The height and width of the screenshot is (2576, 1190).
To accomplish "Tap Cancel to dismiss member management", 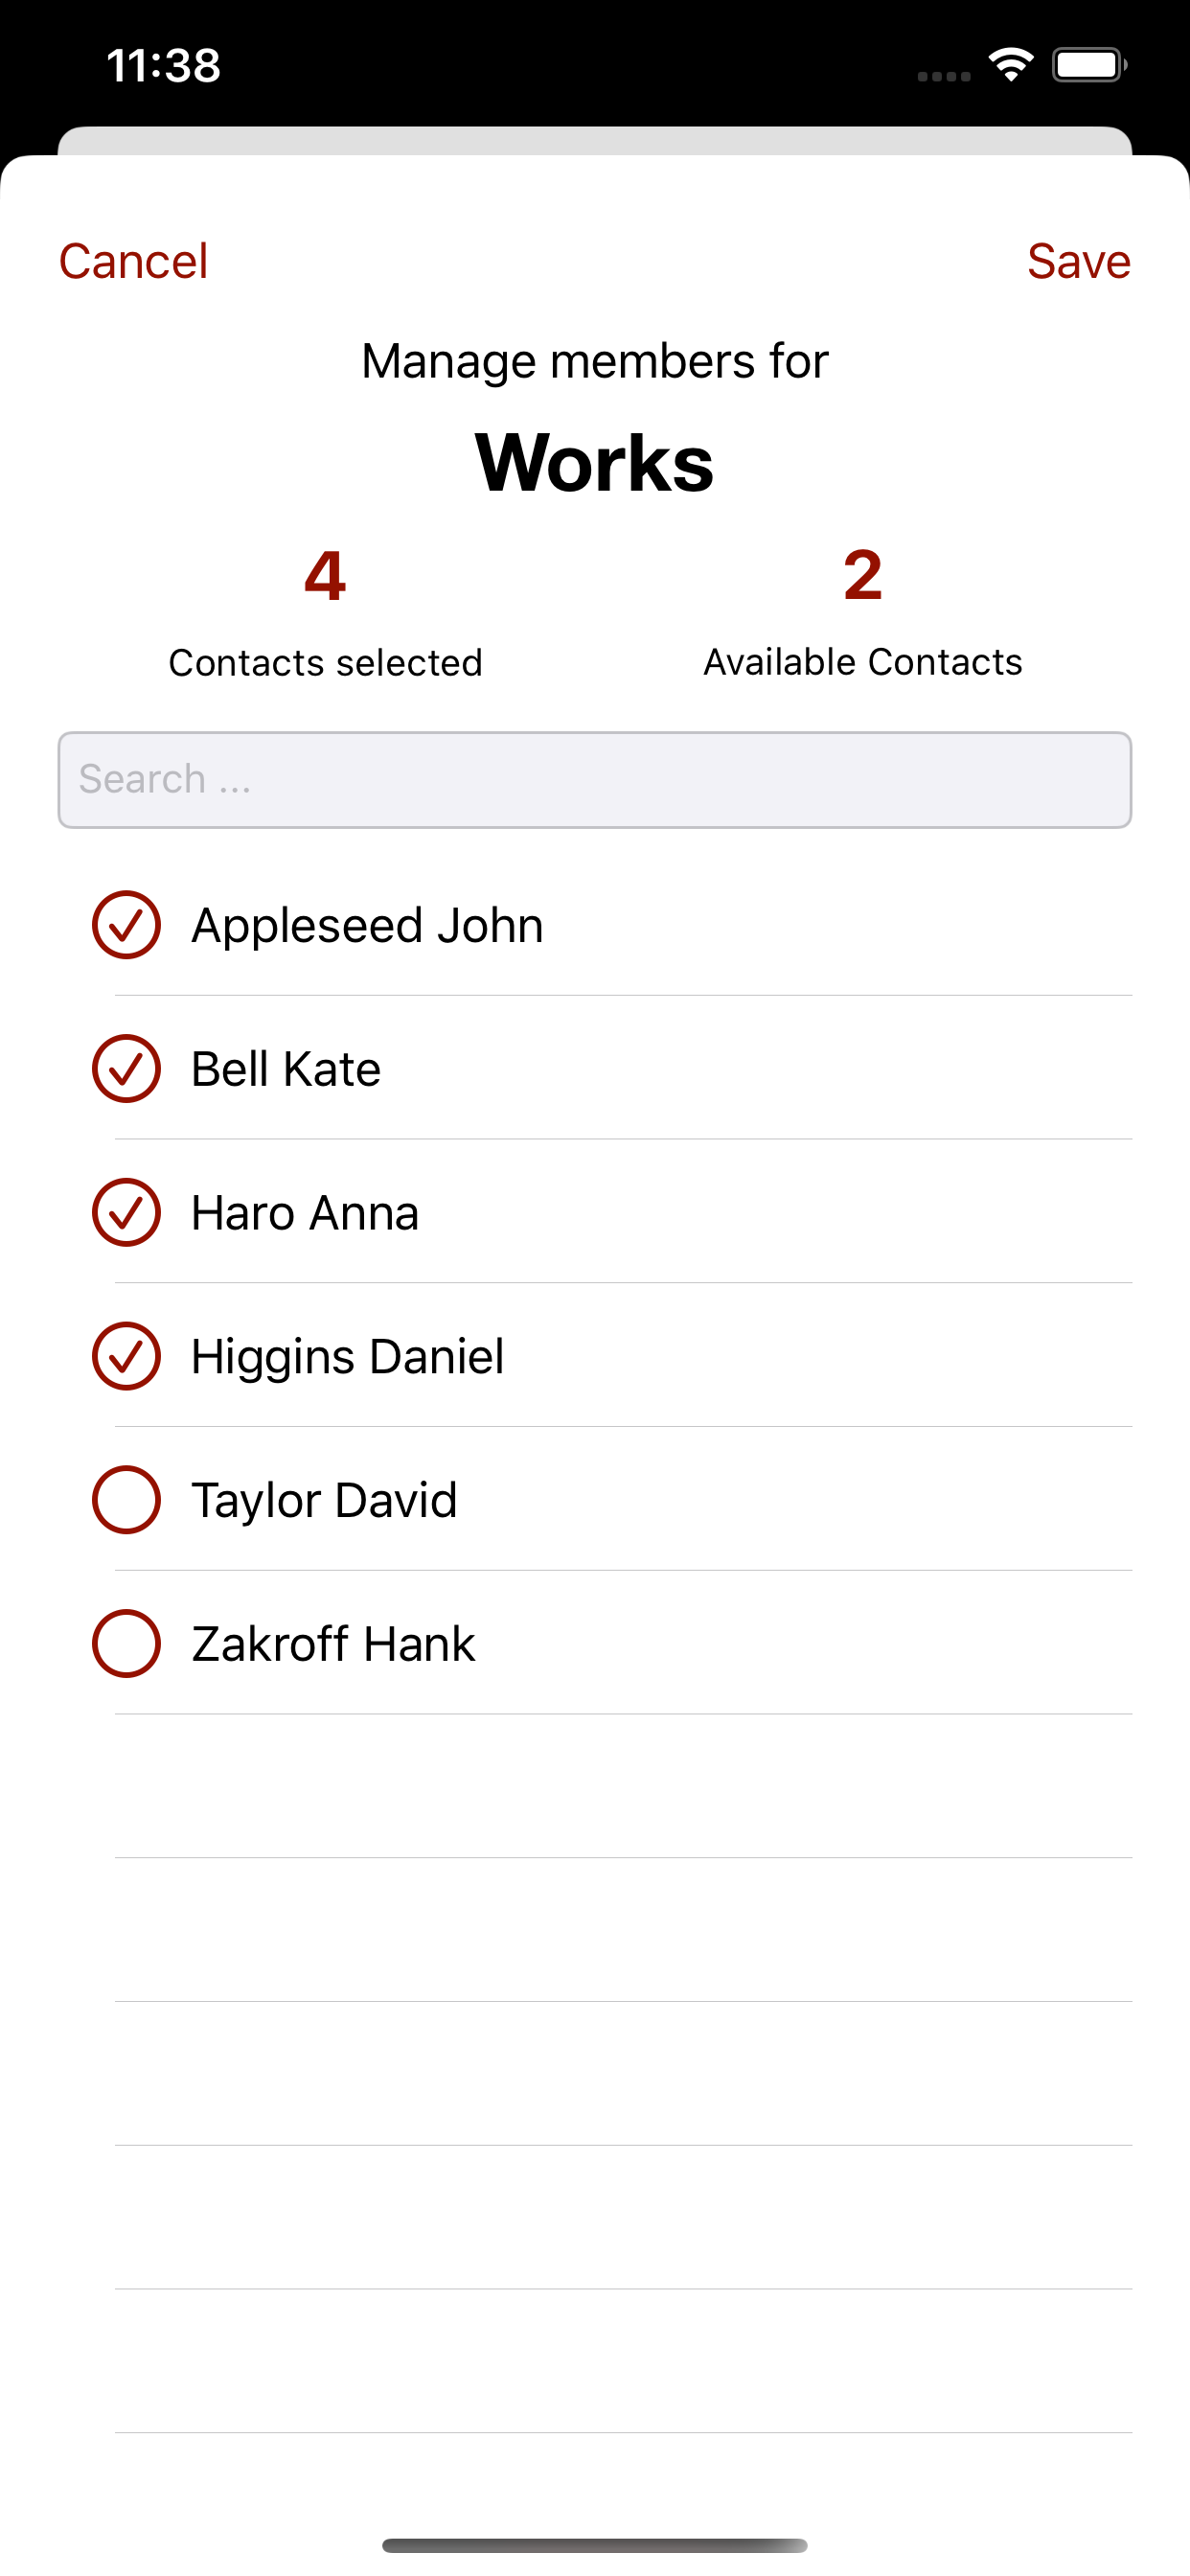I will point(133,261).
